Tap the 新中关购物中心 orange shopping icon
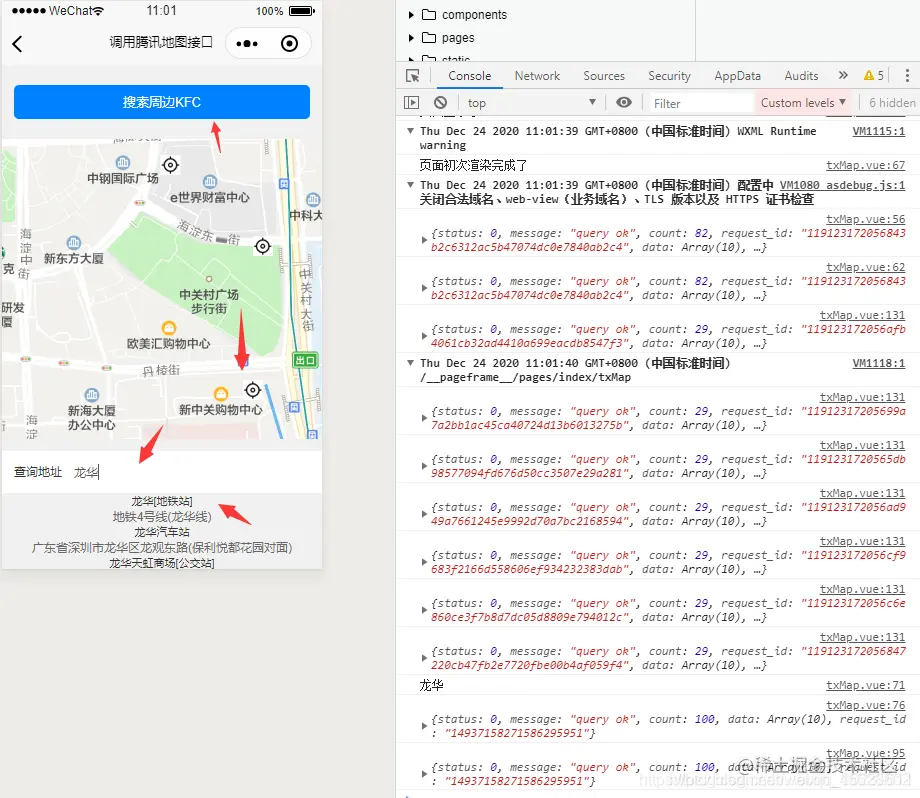This screenshot has width=920, height=798. pos(221,394)
